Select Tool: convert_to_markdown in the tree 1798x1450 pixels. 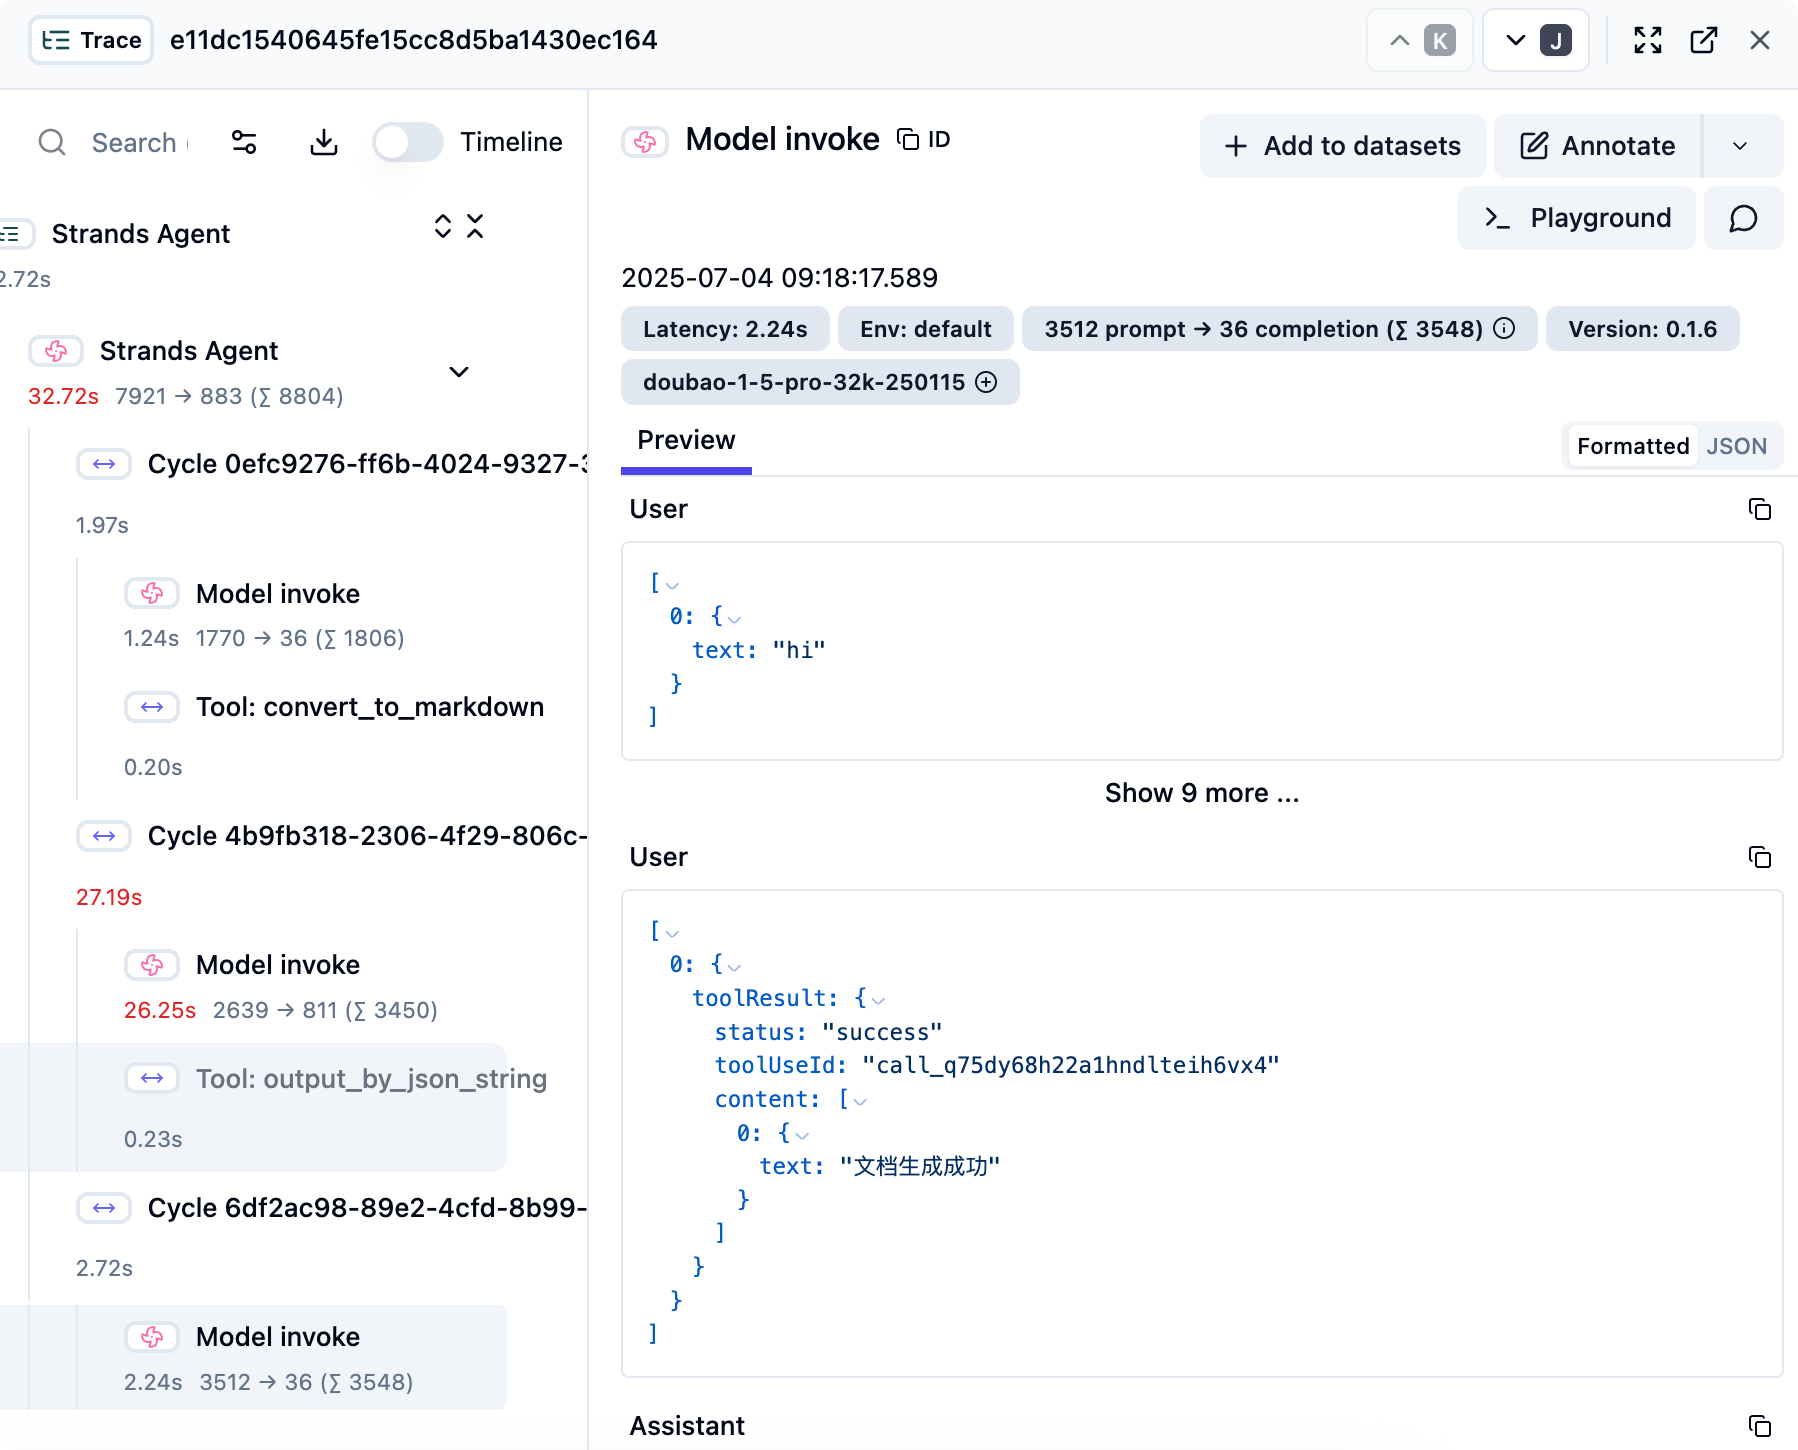tap(369, 707)
